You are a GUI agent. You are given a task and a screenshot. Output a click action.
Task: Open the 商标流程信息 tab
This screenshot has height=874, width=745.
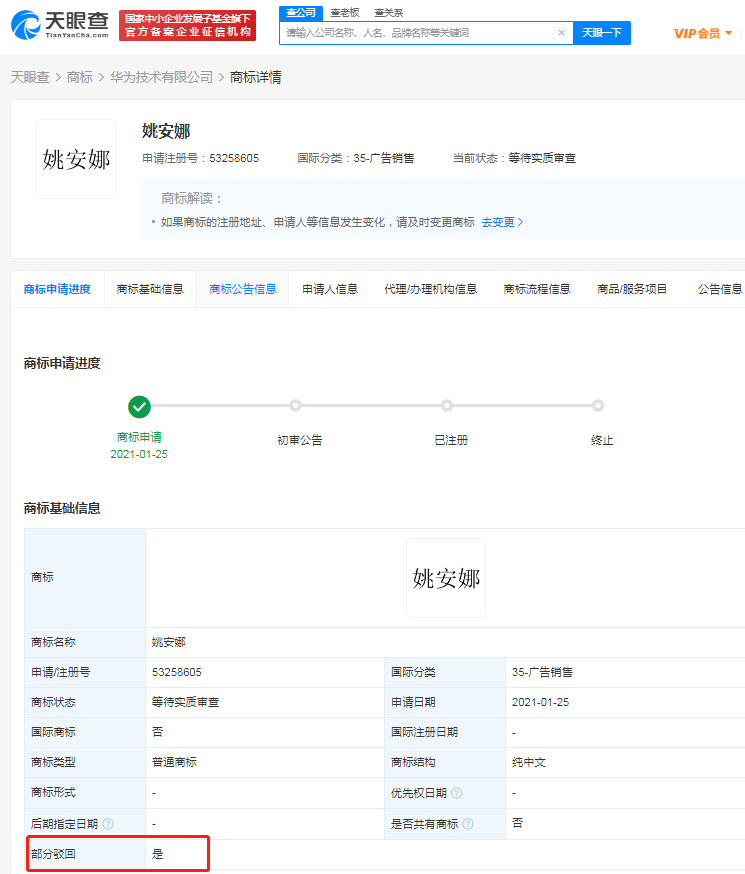(x=536, y=289)
